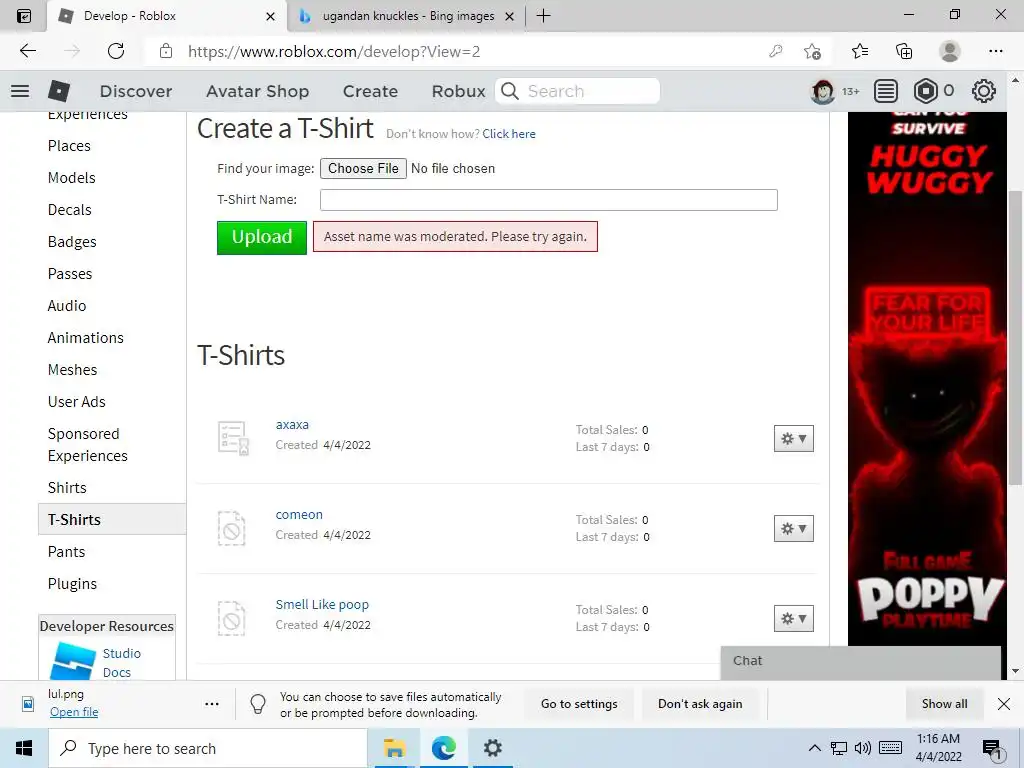
Task: Open File Explorer from taskbar
Action: click(x=394, y=748)
